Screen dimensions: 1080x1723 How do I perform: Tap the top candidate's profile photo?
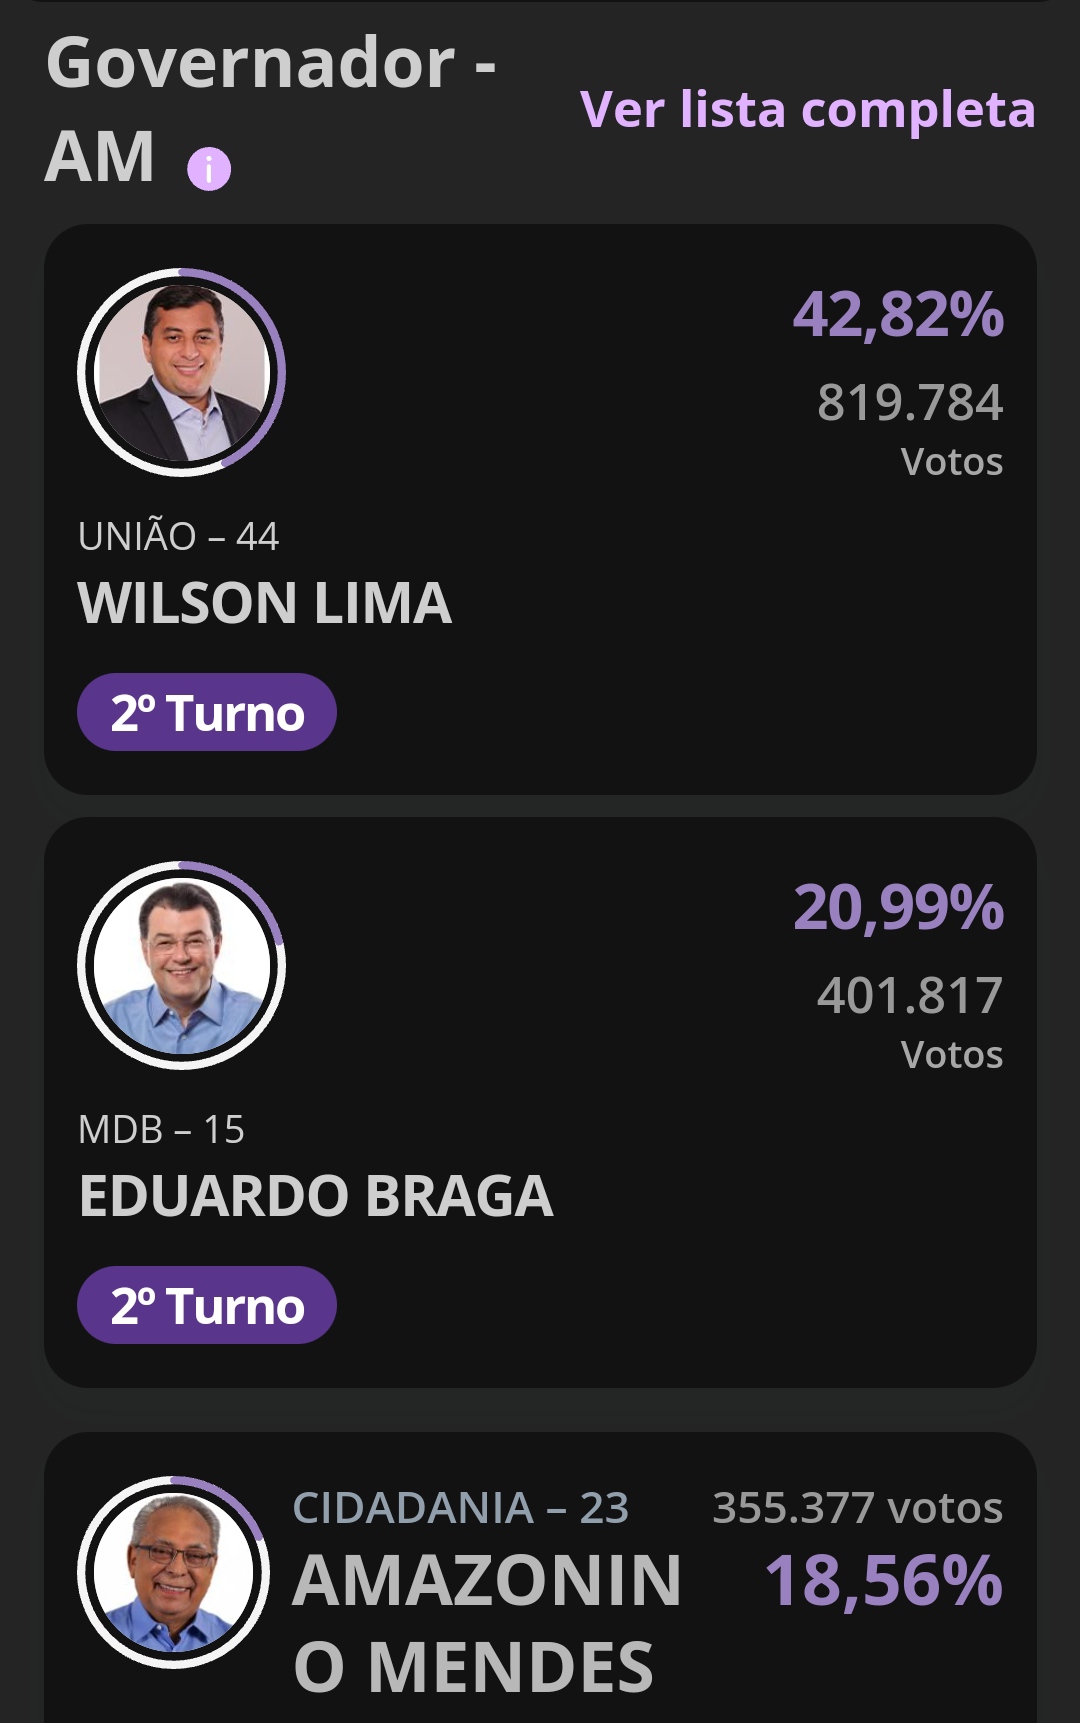(182, 372)
